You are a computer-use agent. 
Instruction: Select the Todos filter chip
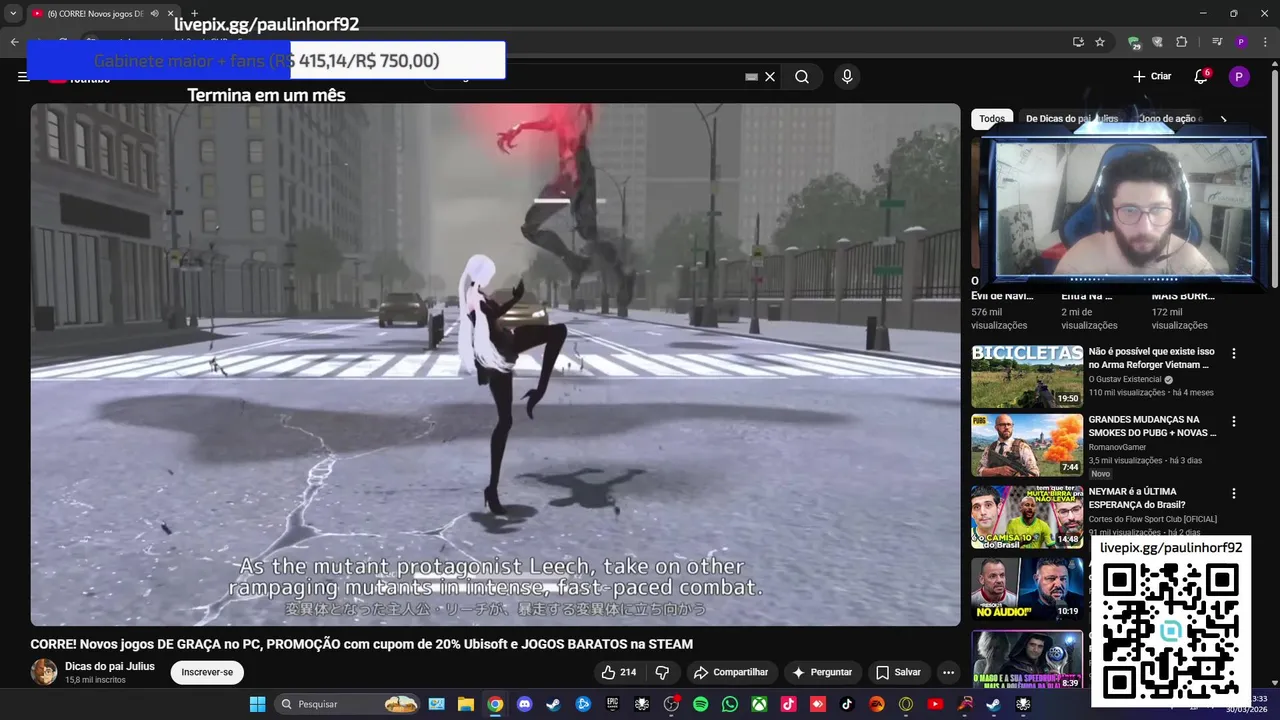[x=992, y=119]
